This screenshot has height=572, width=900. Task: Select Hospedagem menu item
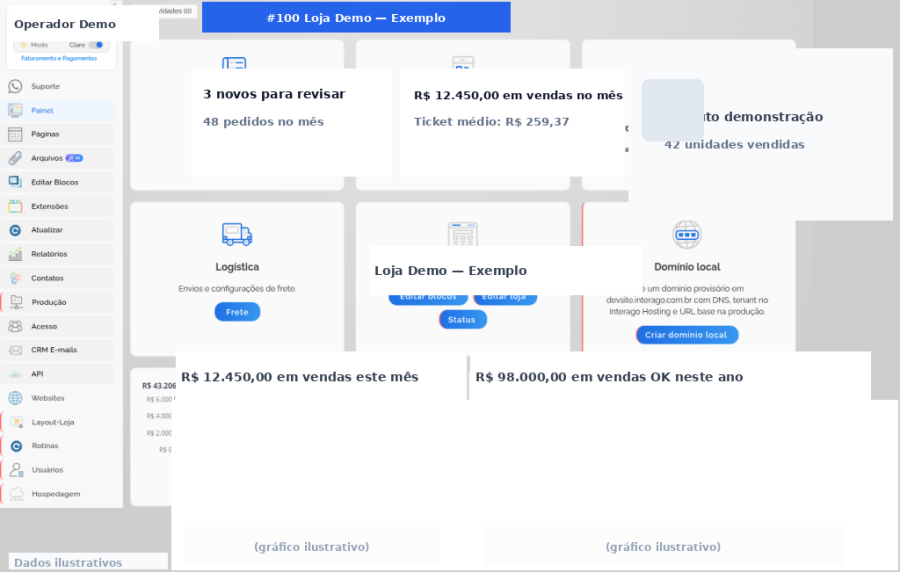tap(57, 494)
